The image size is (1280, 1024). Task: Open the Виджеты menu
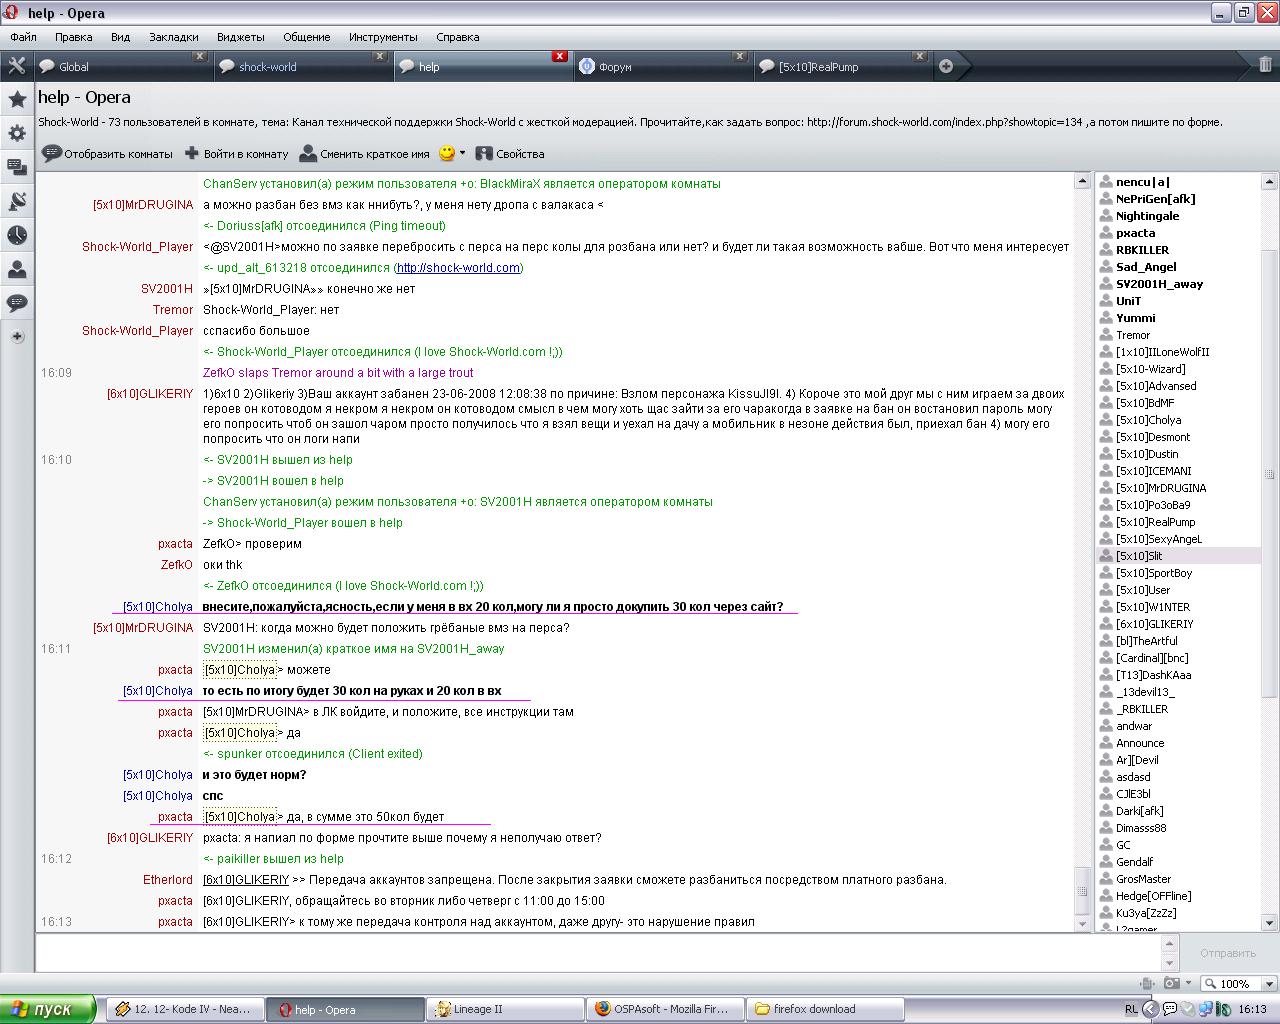coord(241,37)
